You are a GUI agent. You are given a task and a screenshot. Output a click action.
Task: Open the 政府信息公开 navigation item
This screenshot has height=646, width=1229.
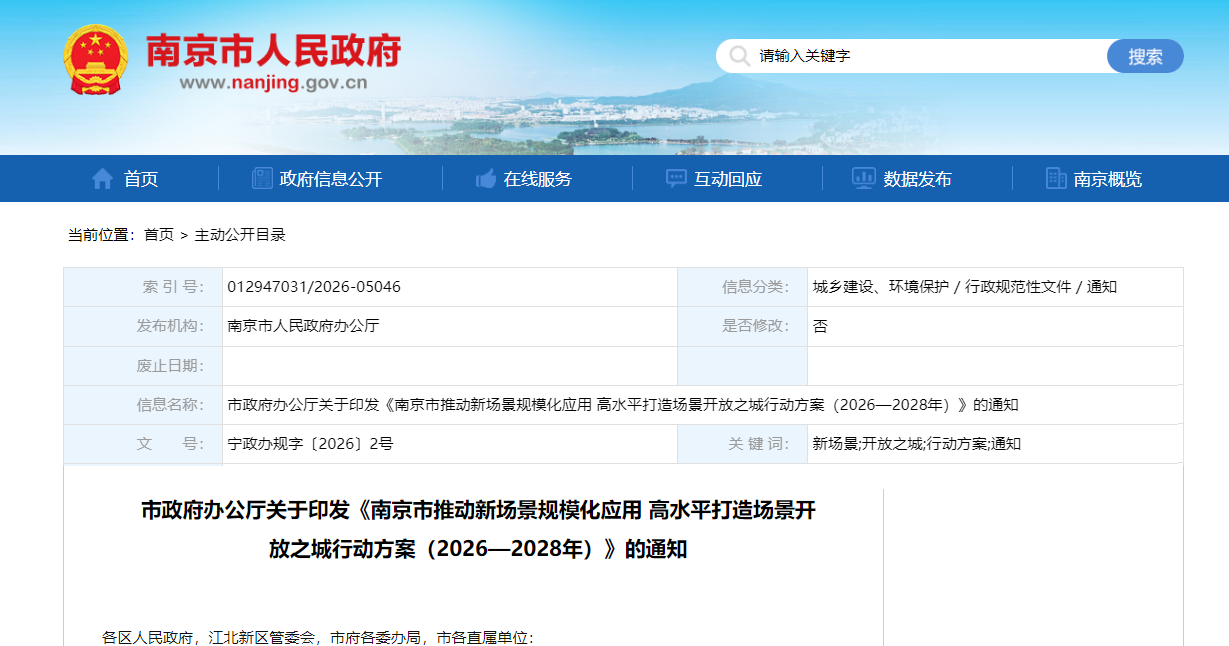point(331,179)
